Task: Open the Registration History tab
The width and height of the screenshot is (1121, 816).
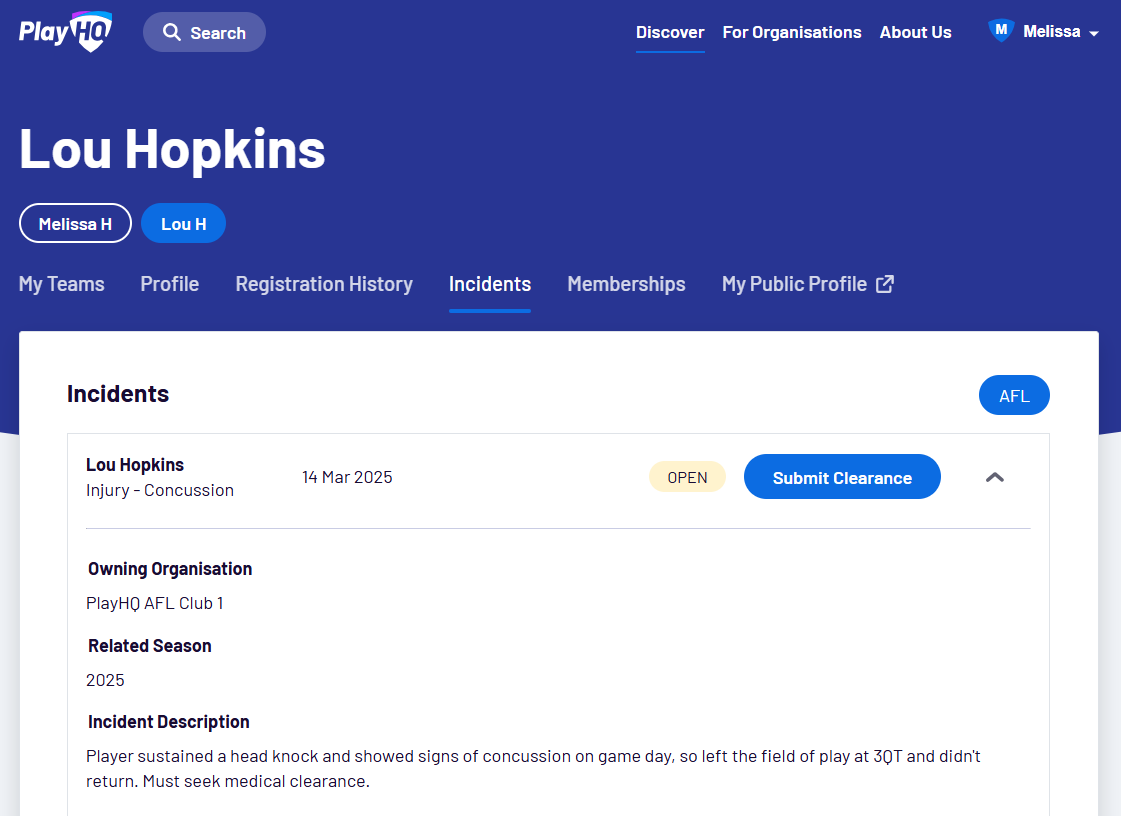Action: [324, 284]
